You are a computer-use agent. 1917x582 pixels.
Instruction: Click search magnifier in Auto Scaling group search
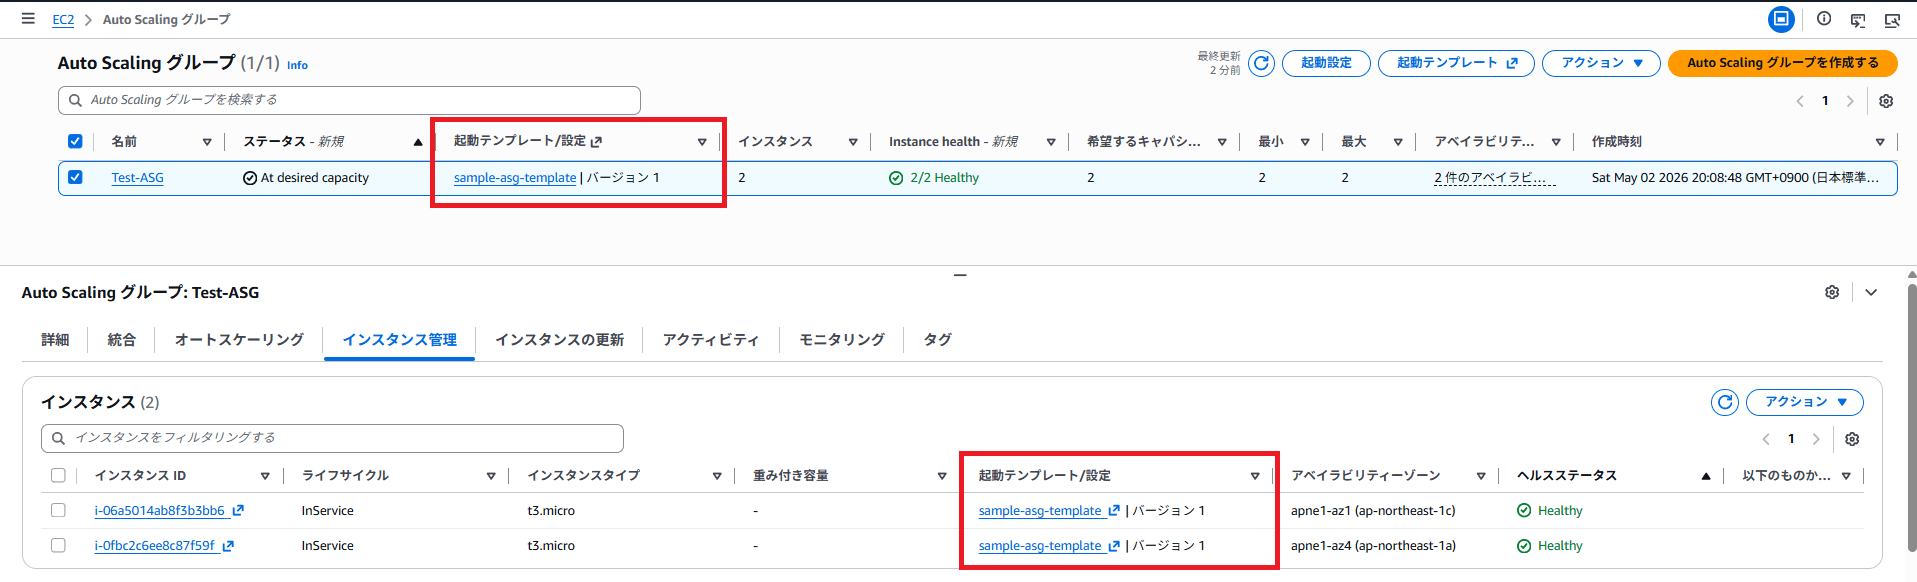coord(75,100)
